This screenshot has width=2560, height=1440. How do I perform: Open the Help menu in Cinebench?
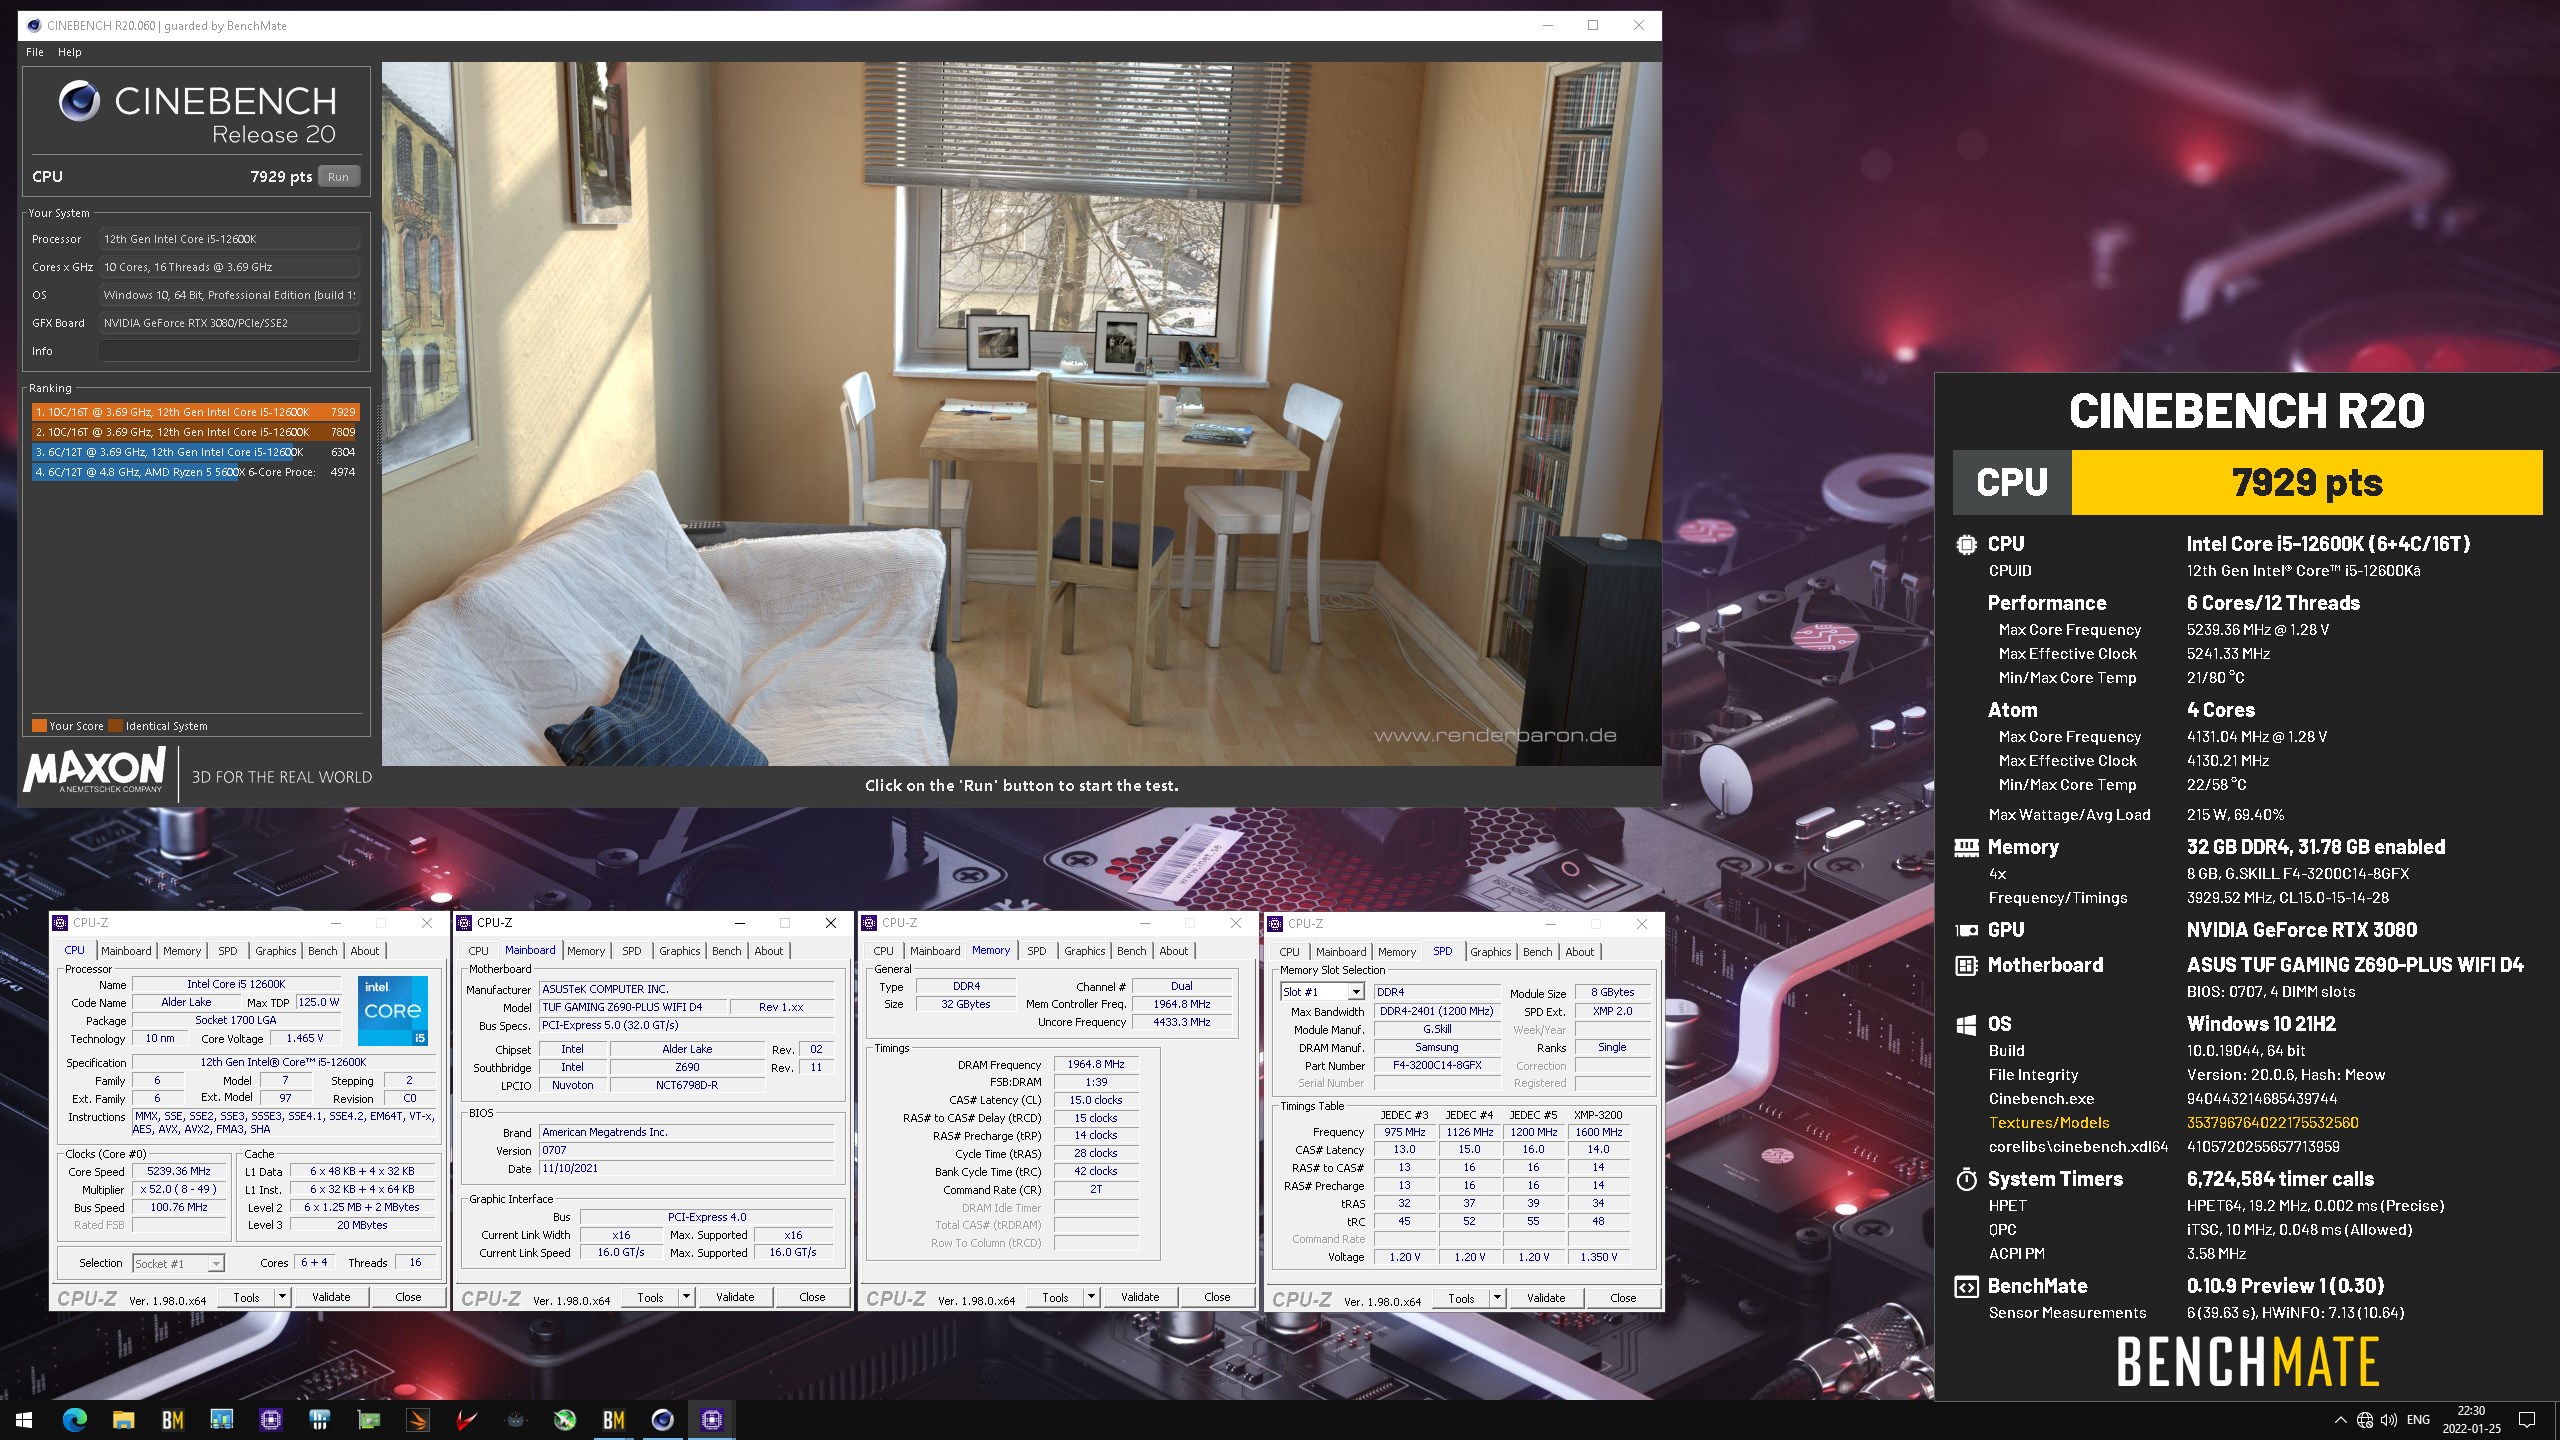[69, 52]
